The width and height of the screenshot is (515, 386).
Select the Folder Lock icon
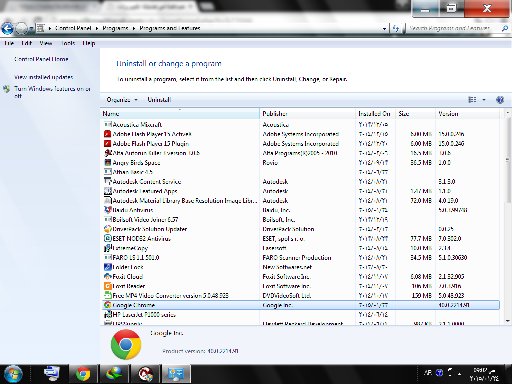click(107, 267)
